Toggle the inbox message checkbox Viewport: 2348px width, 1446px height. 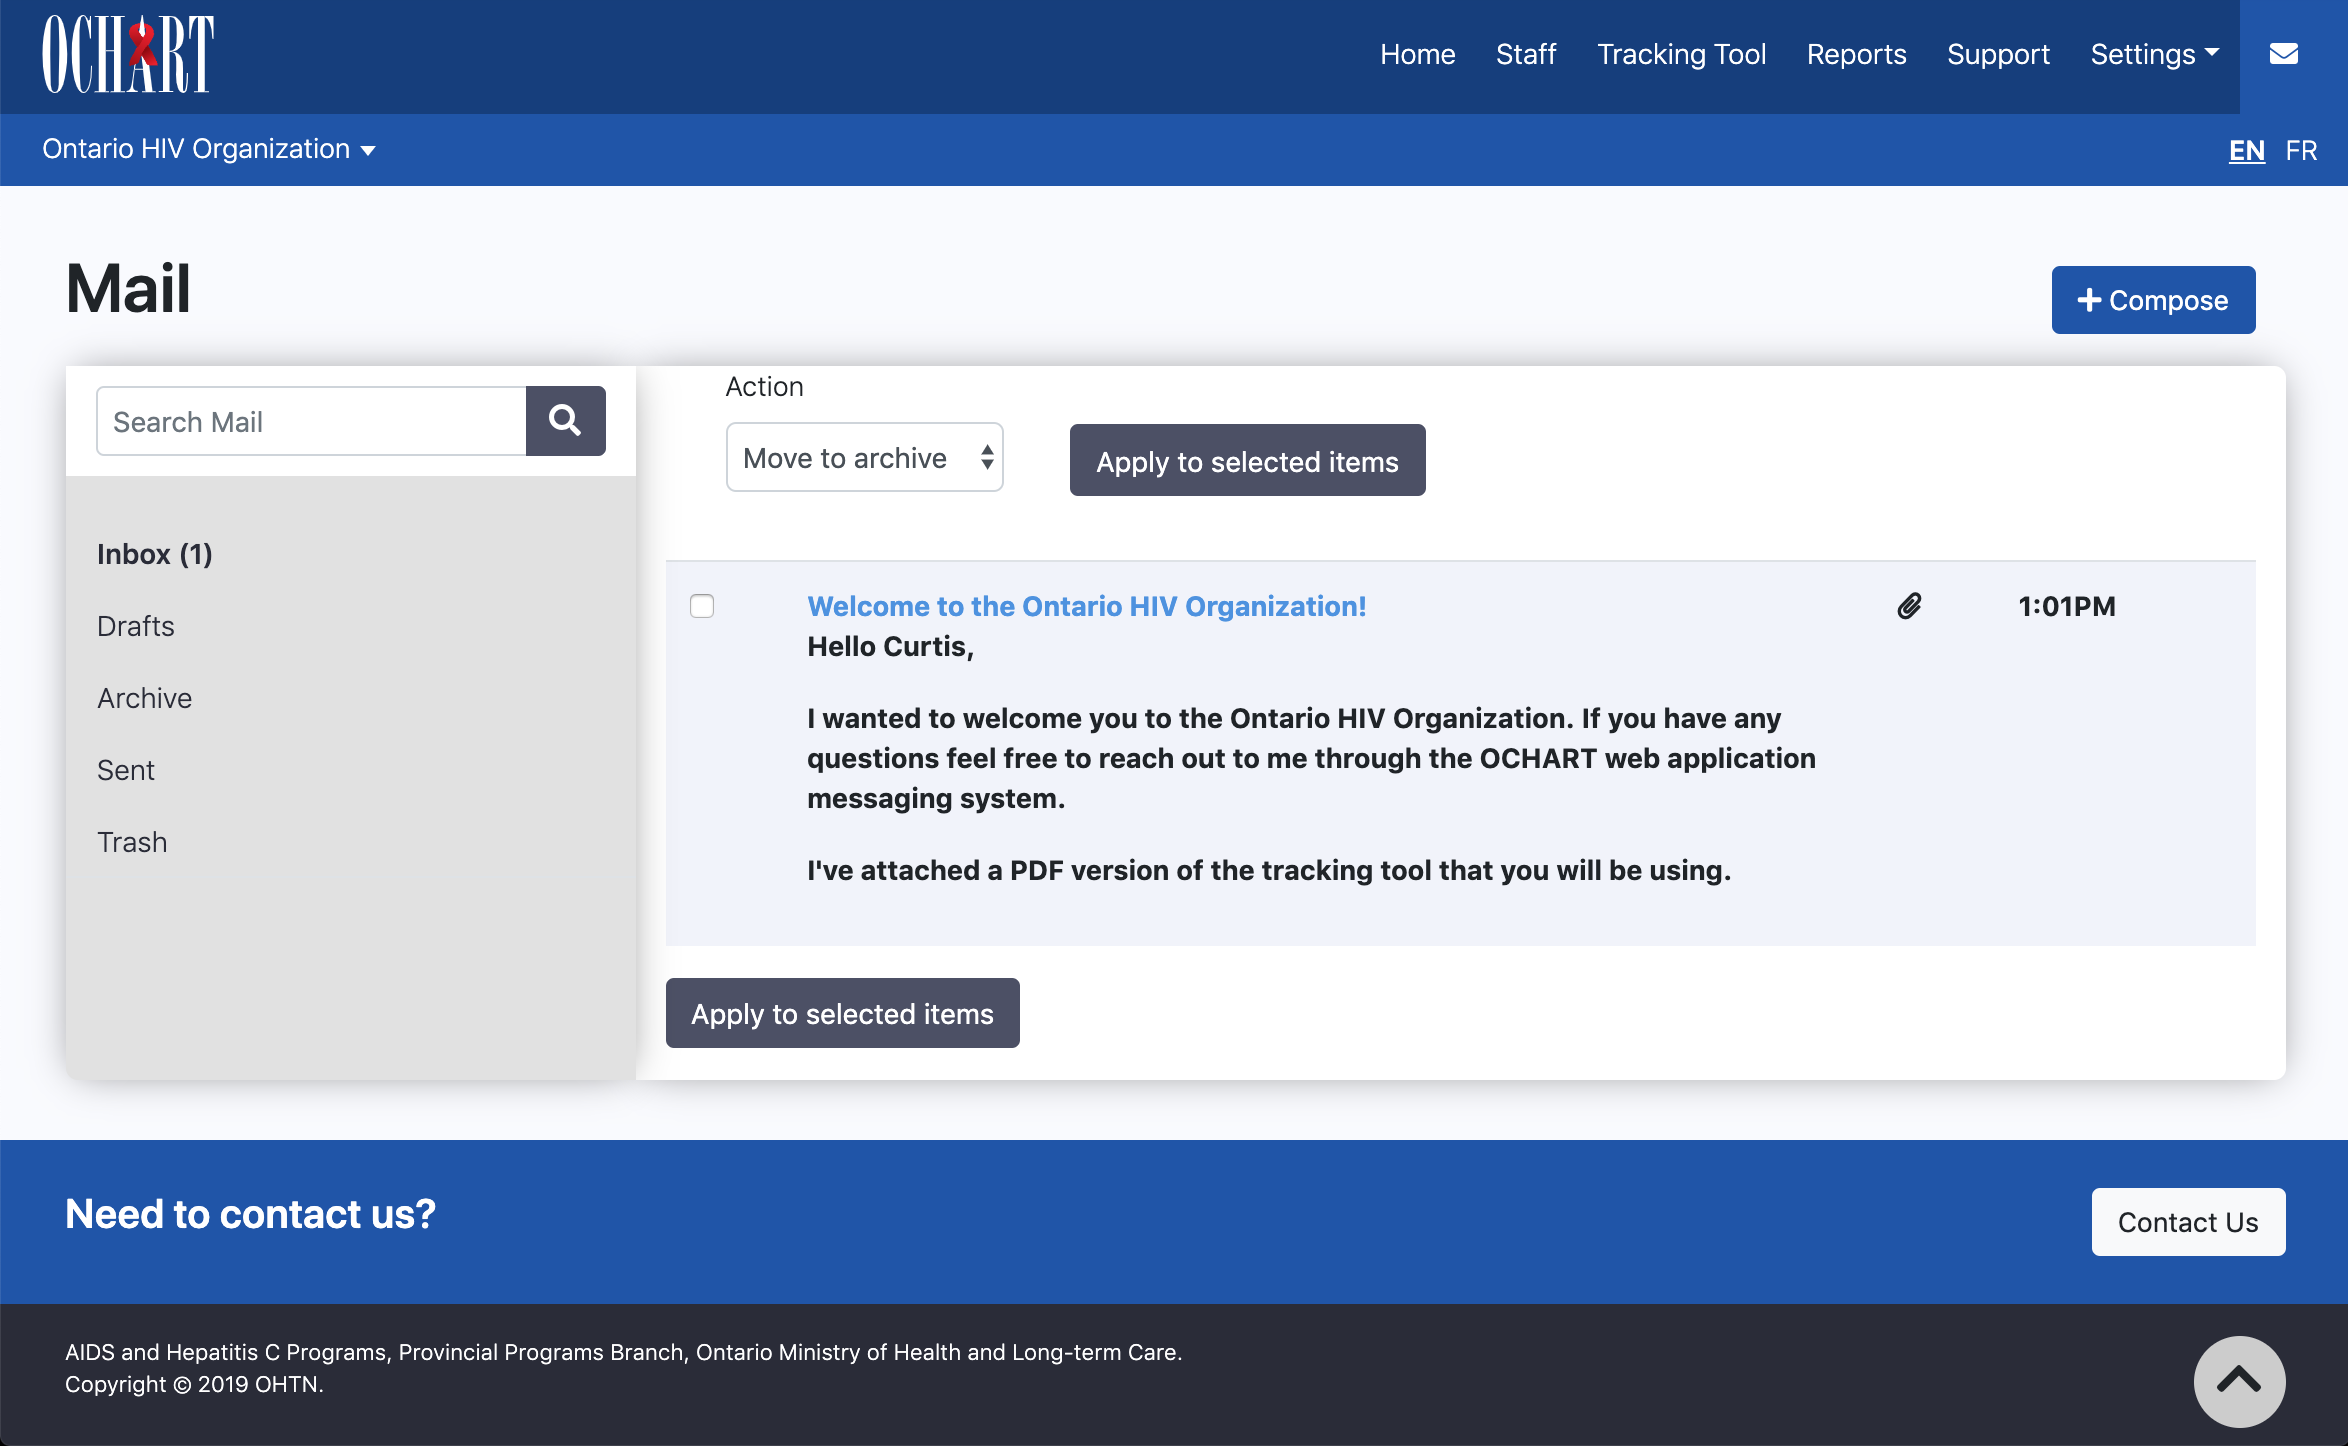(x=701, y=606)
